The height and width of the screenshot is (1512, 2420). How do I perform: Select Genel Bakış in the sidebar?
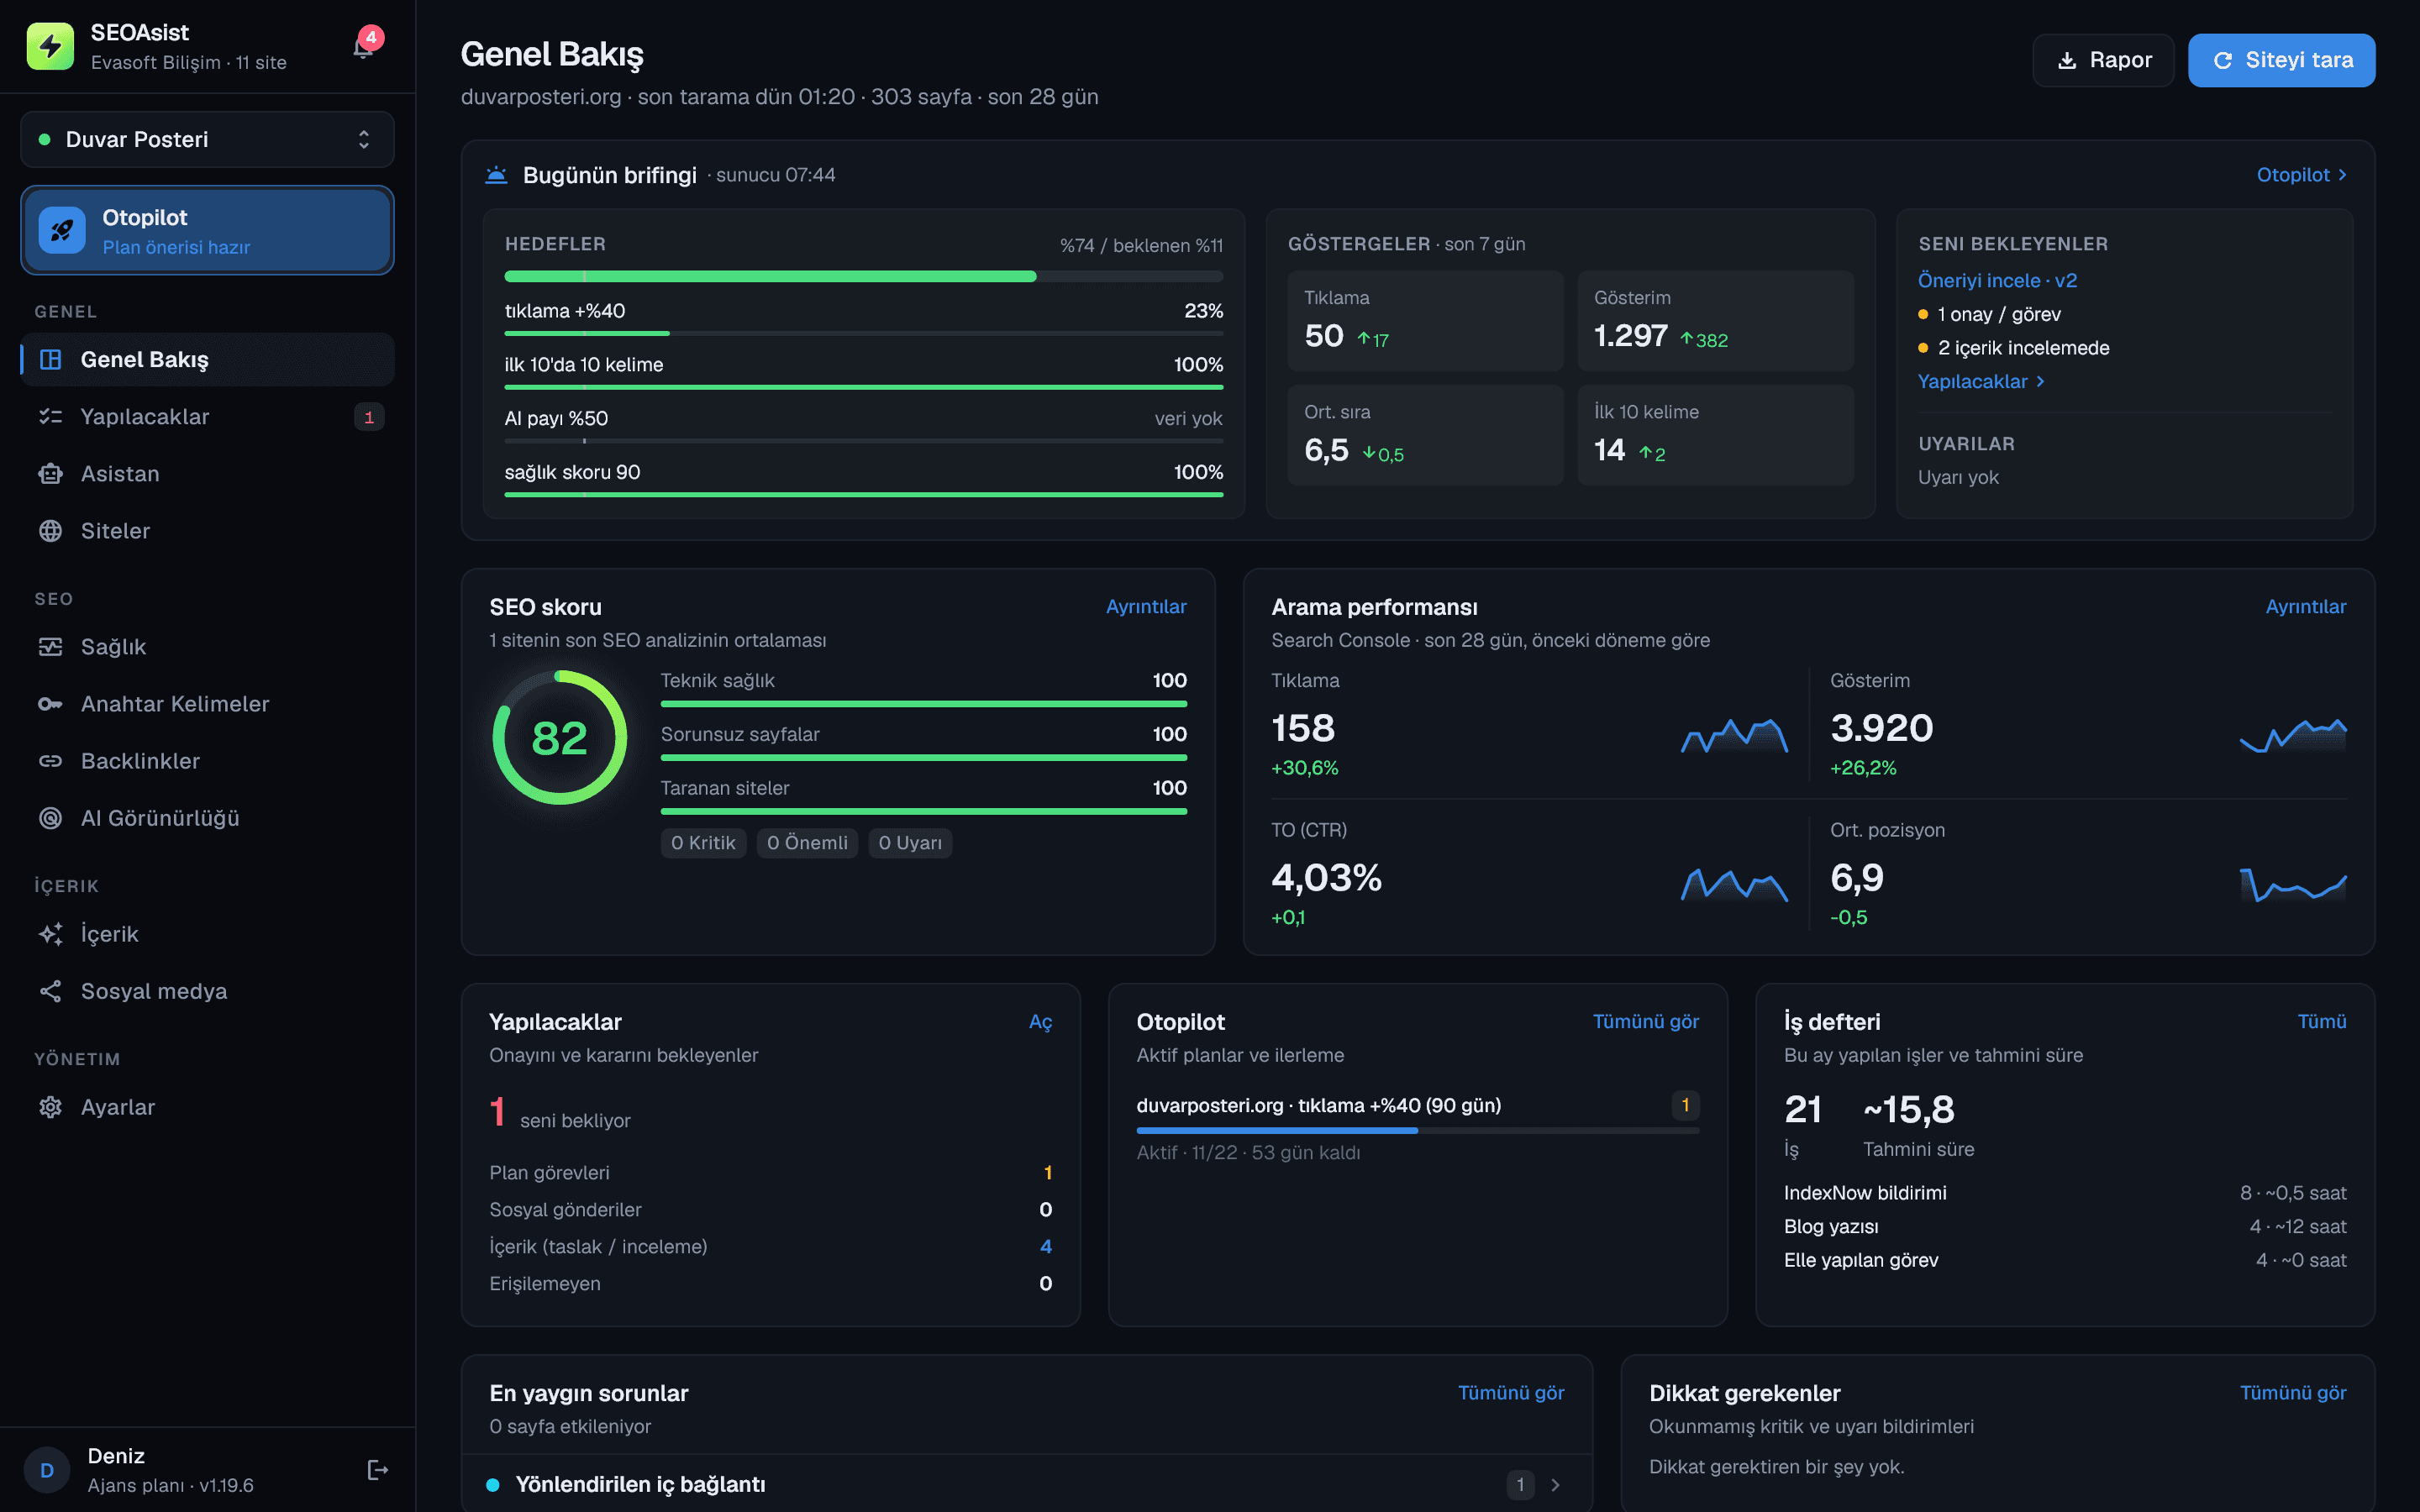click(207, 359)
